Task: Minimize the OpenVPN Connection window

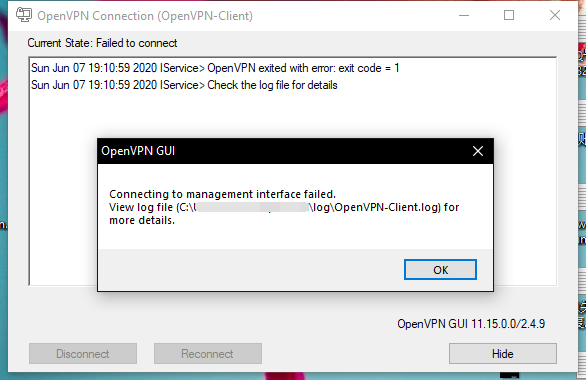Action: pos(464,15)
